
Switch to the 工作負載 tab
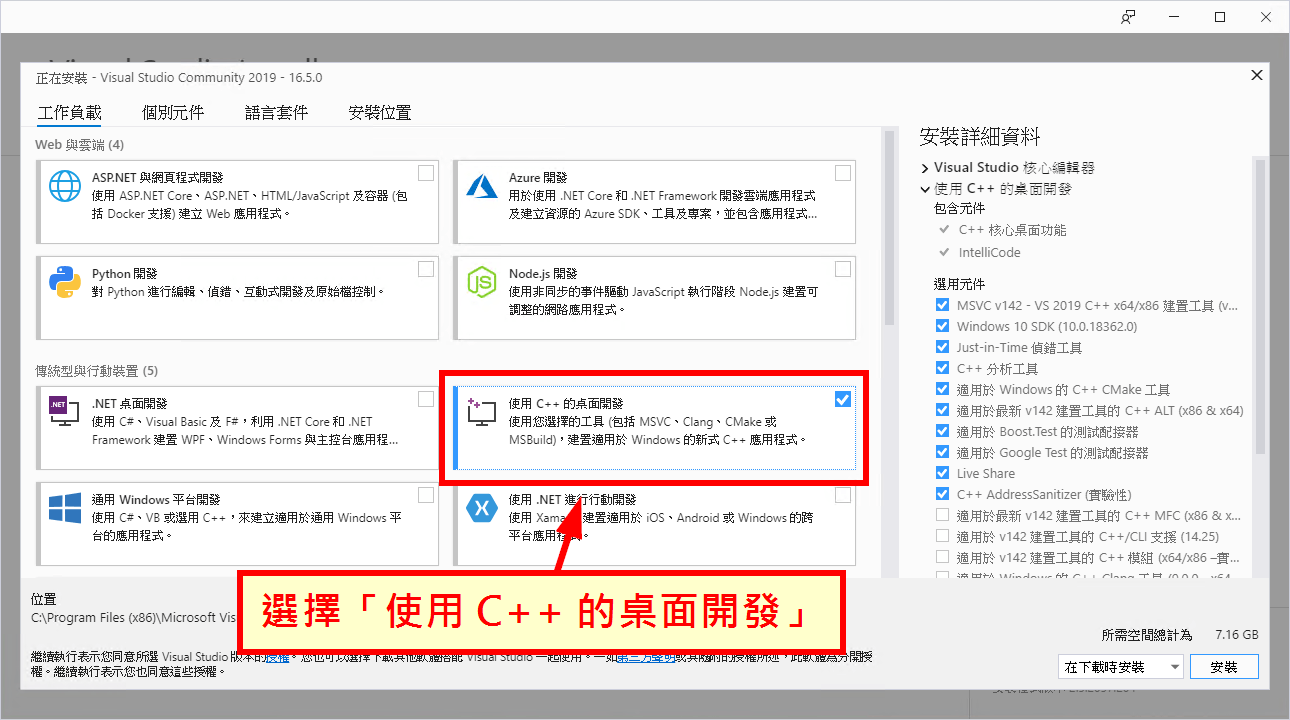click(69, 113)
